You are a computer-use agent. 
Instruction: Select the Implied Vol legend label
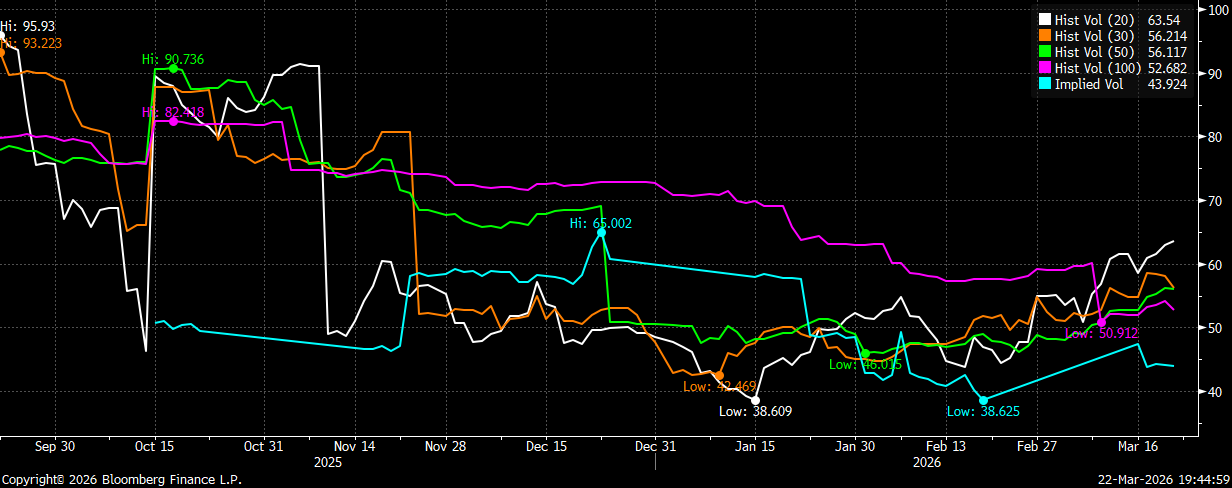(1089, 84)
